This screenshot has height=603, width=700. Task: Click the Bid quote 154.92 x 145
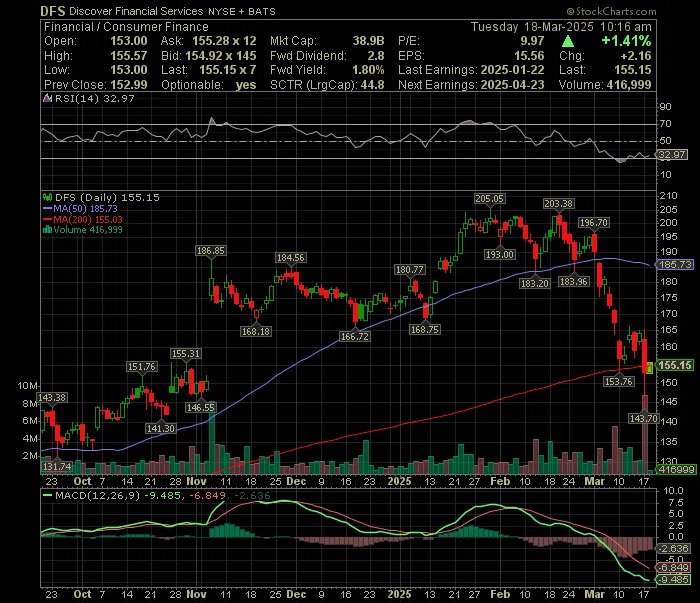(221, 55)
